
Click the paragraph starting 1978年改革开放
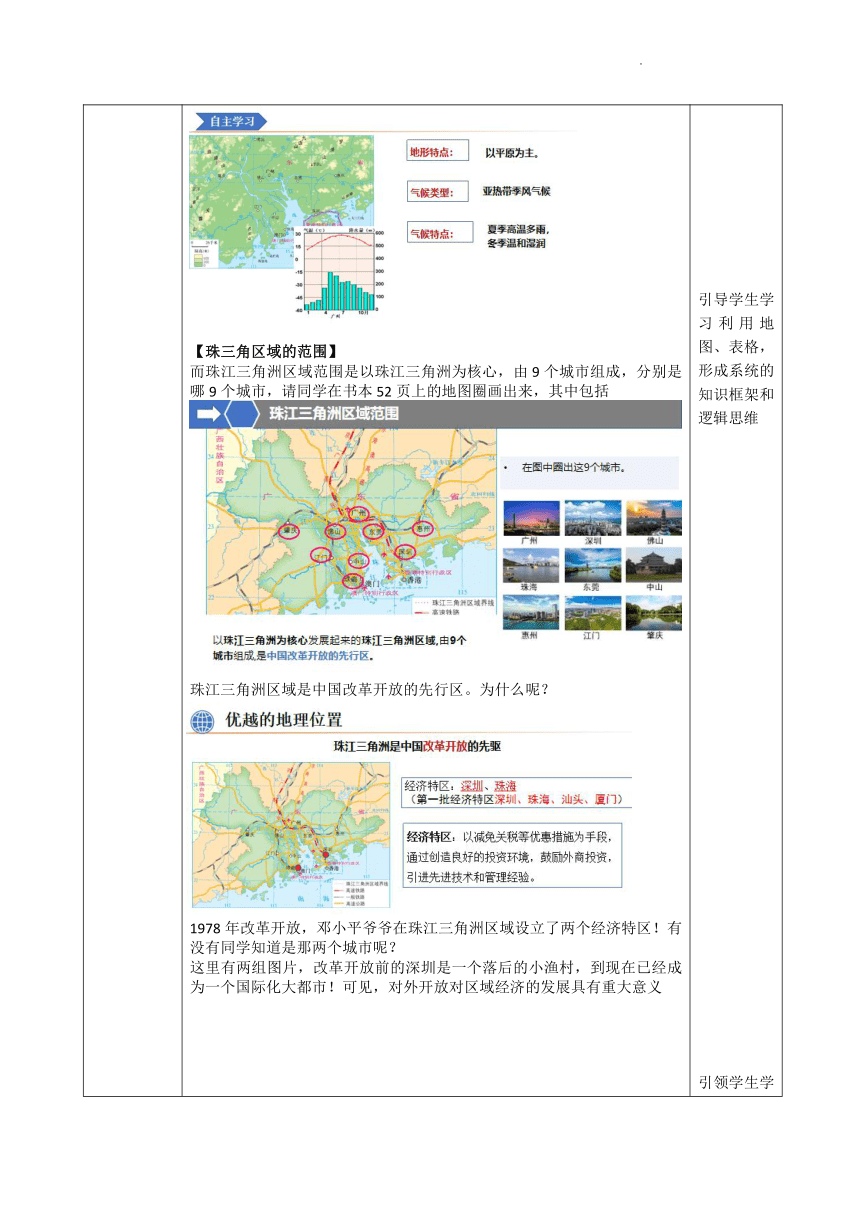tap(435, 938)
